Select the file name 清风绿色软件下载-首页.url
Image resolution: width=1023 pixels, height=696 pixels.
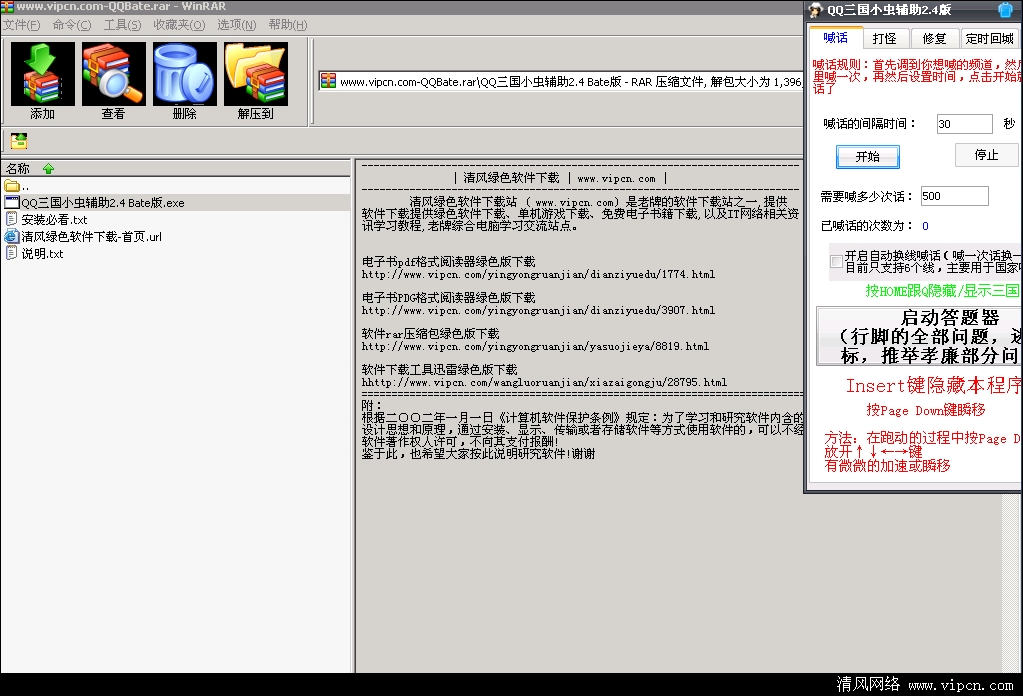coord(91,237)
